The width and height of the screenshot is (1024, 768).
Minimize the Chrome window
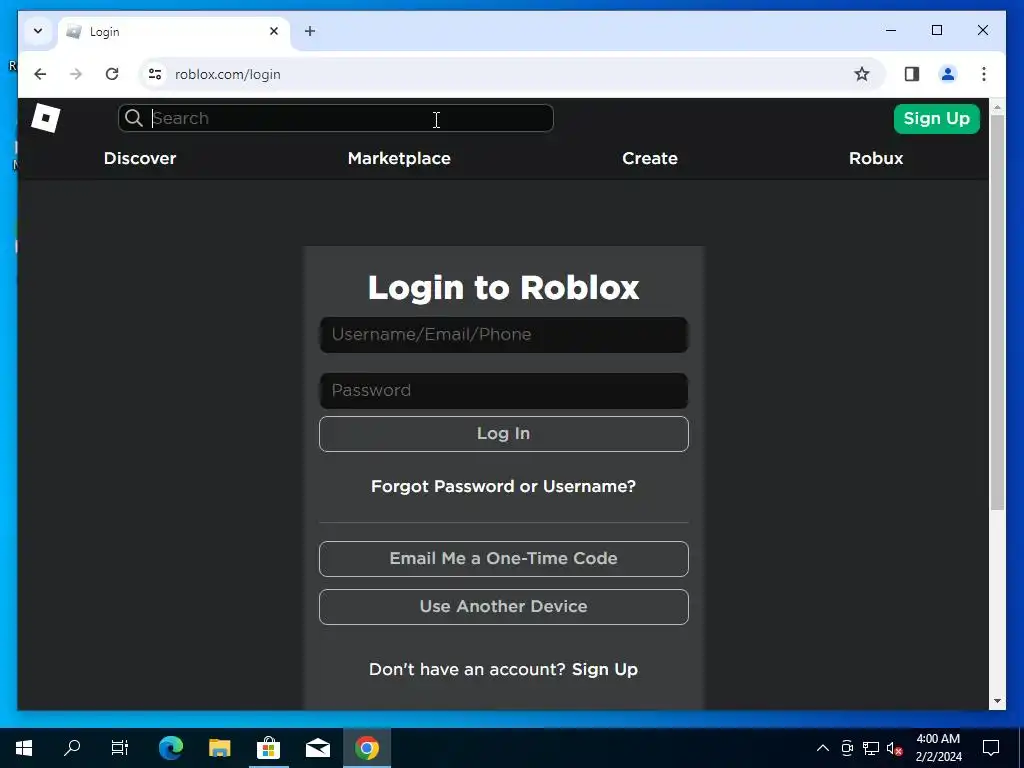(x=891, y=30)
